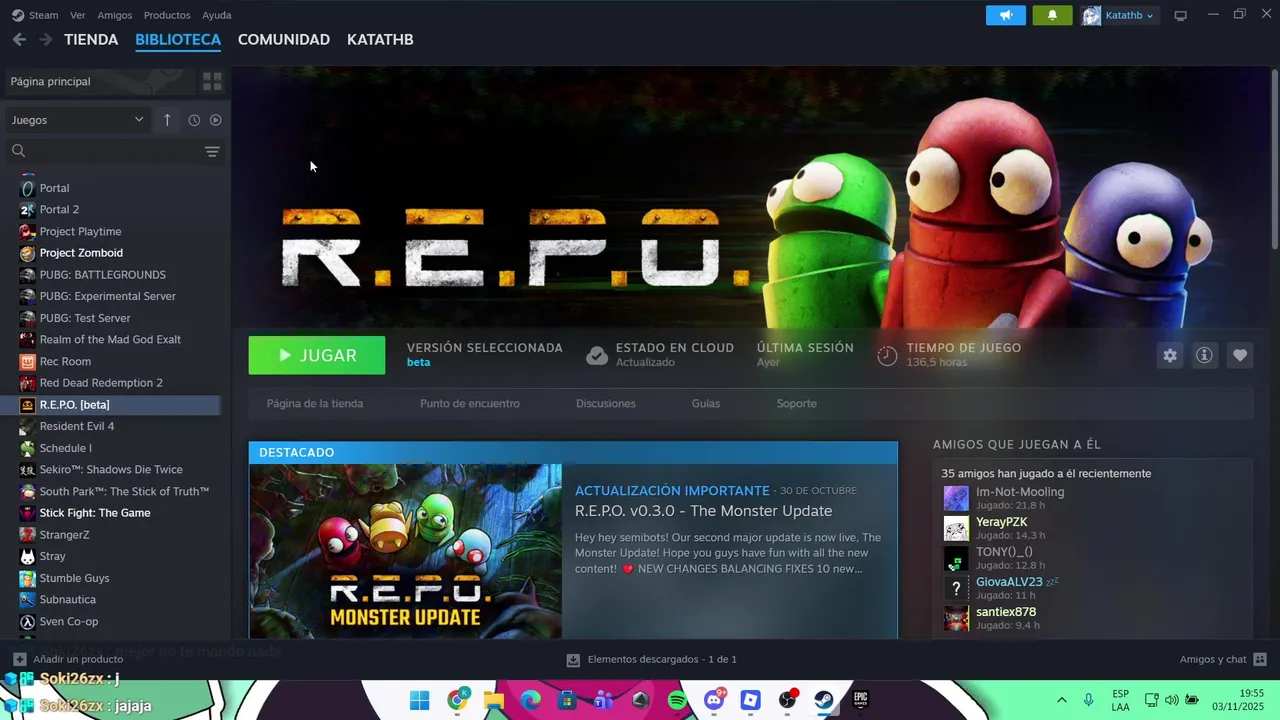Open the Discusiones link
1280x720 pixels.
point(606,403)
